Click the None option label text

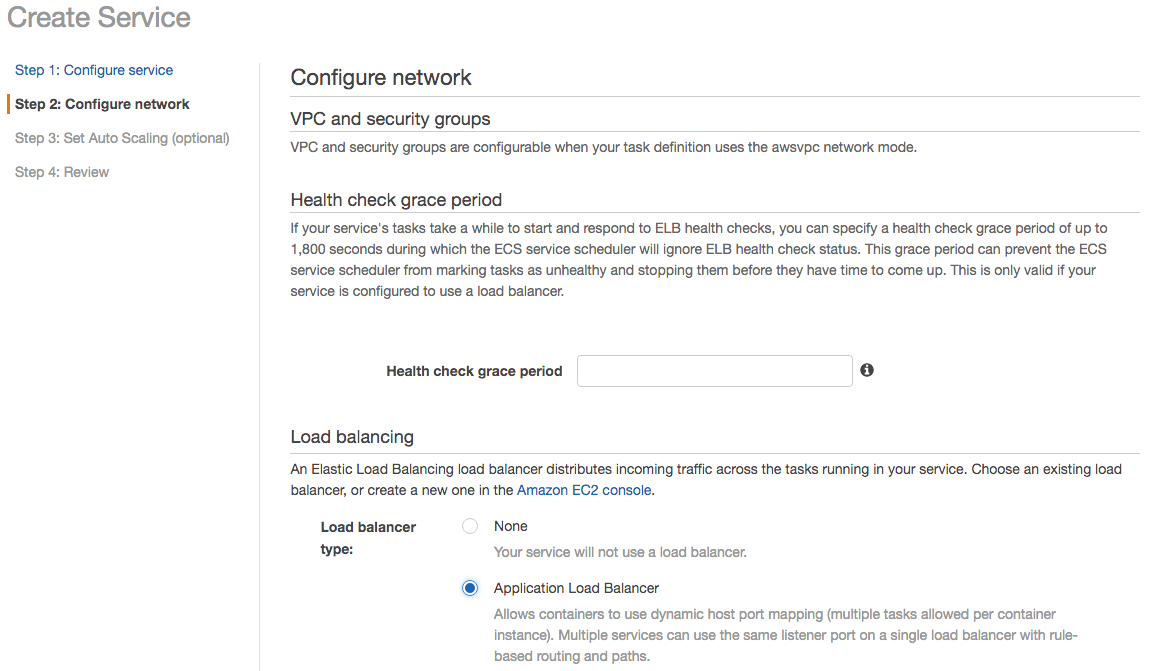click(510, 526)
